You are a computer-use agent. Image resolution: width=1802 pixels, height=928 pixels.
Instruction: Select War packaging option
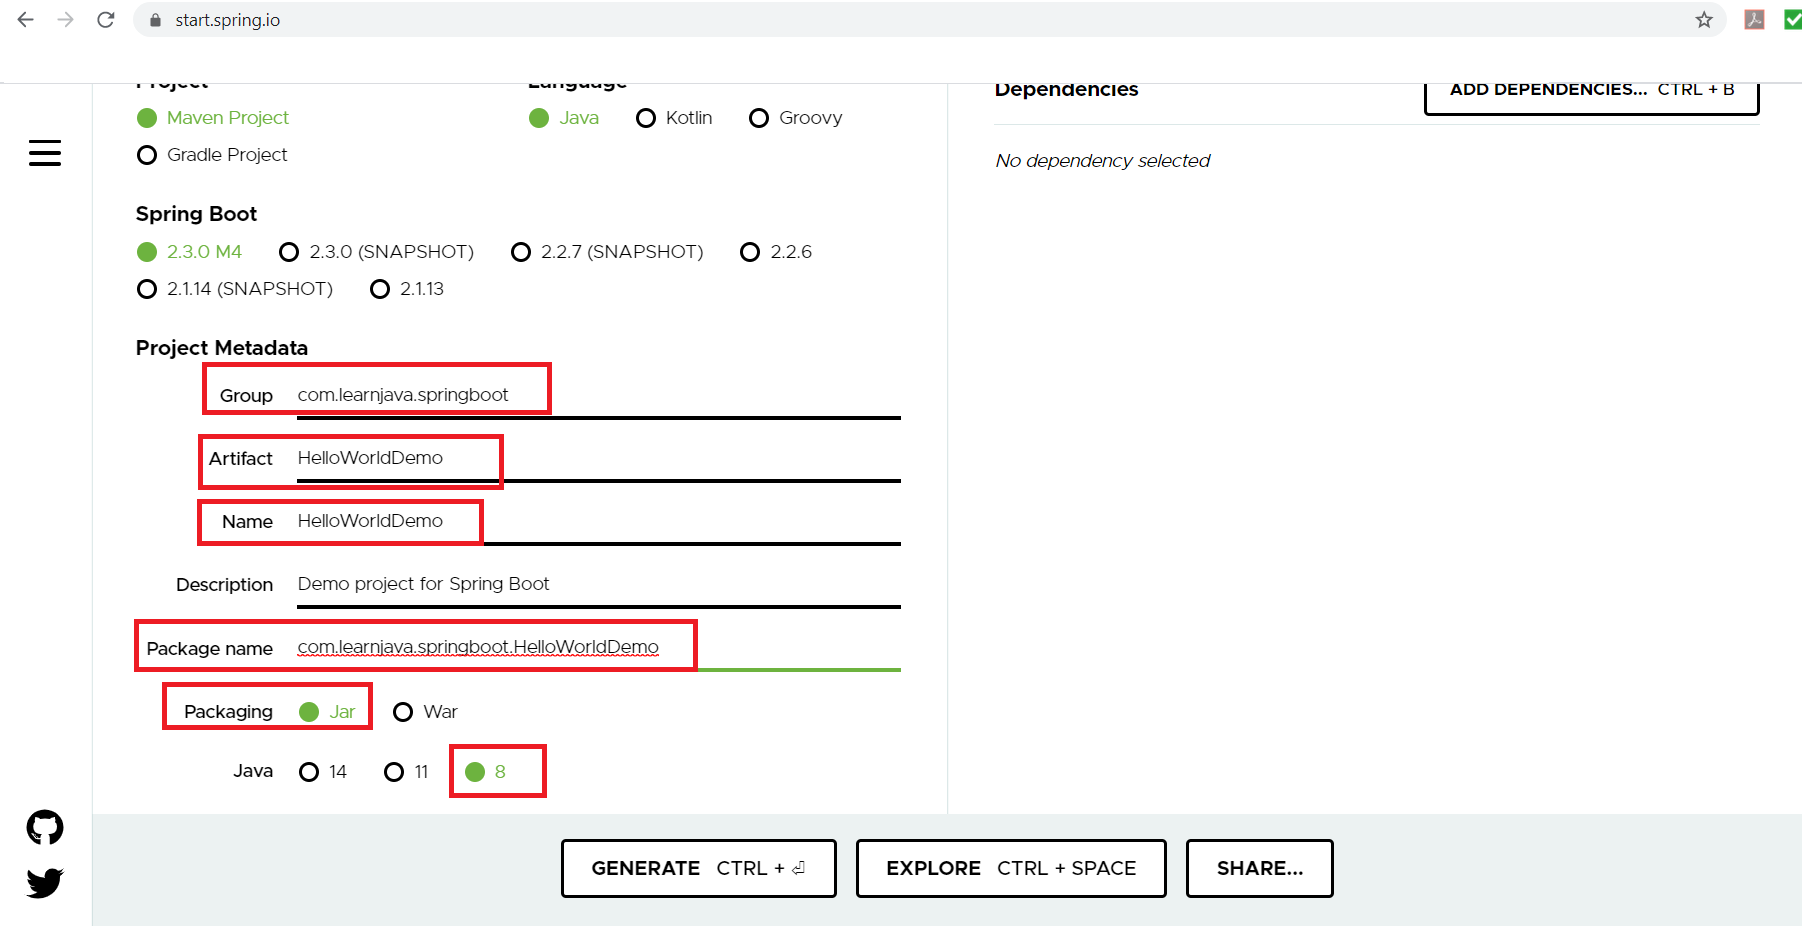(x=403, y=712)
